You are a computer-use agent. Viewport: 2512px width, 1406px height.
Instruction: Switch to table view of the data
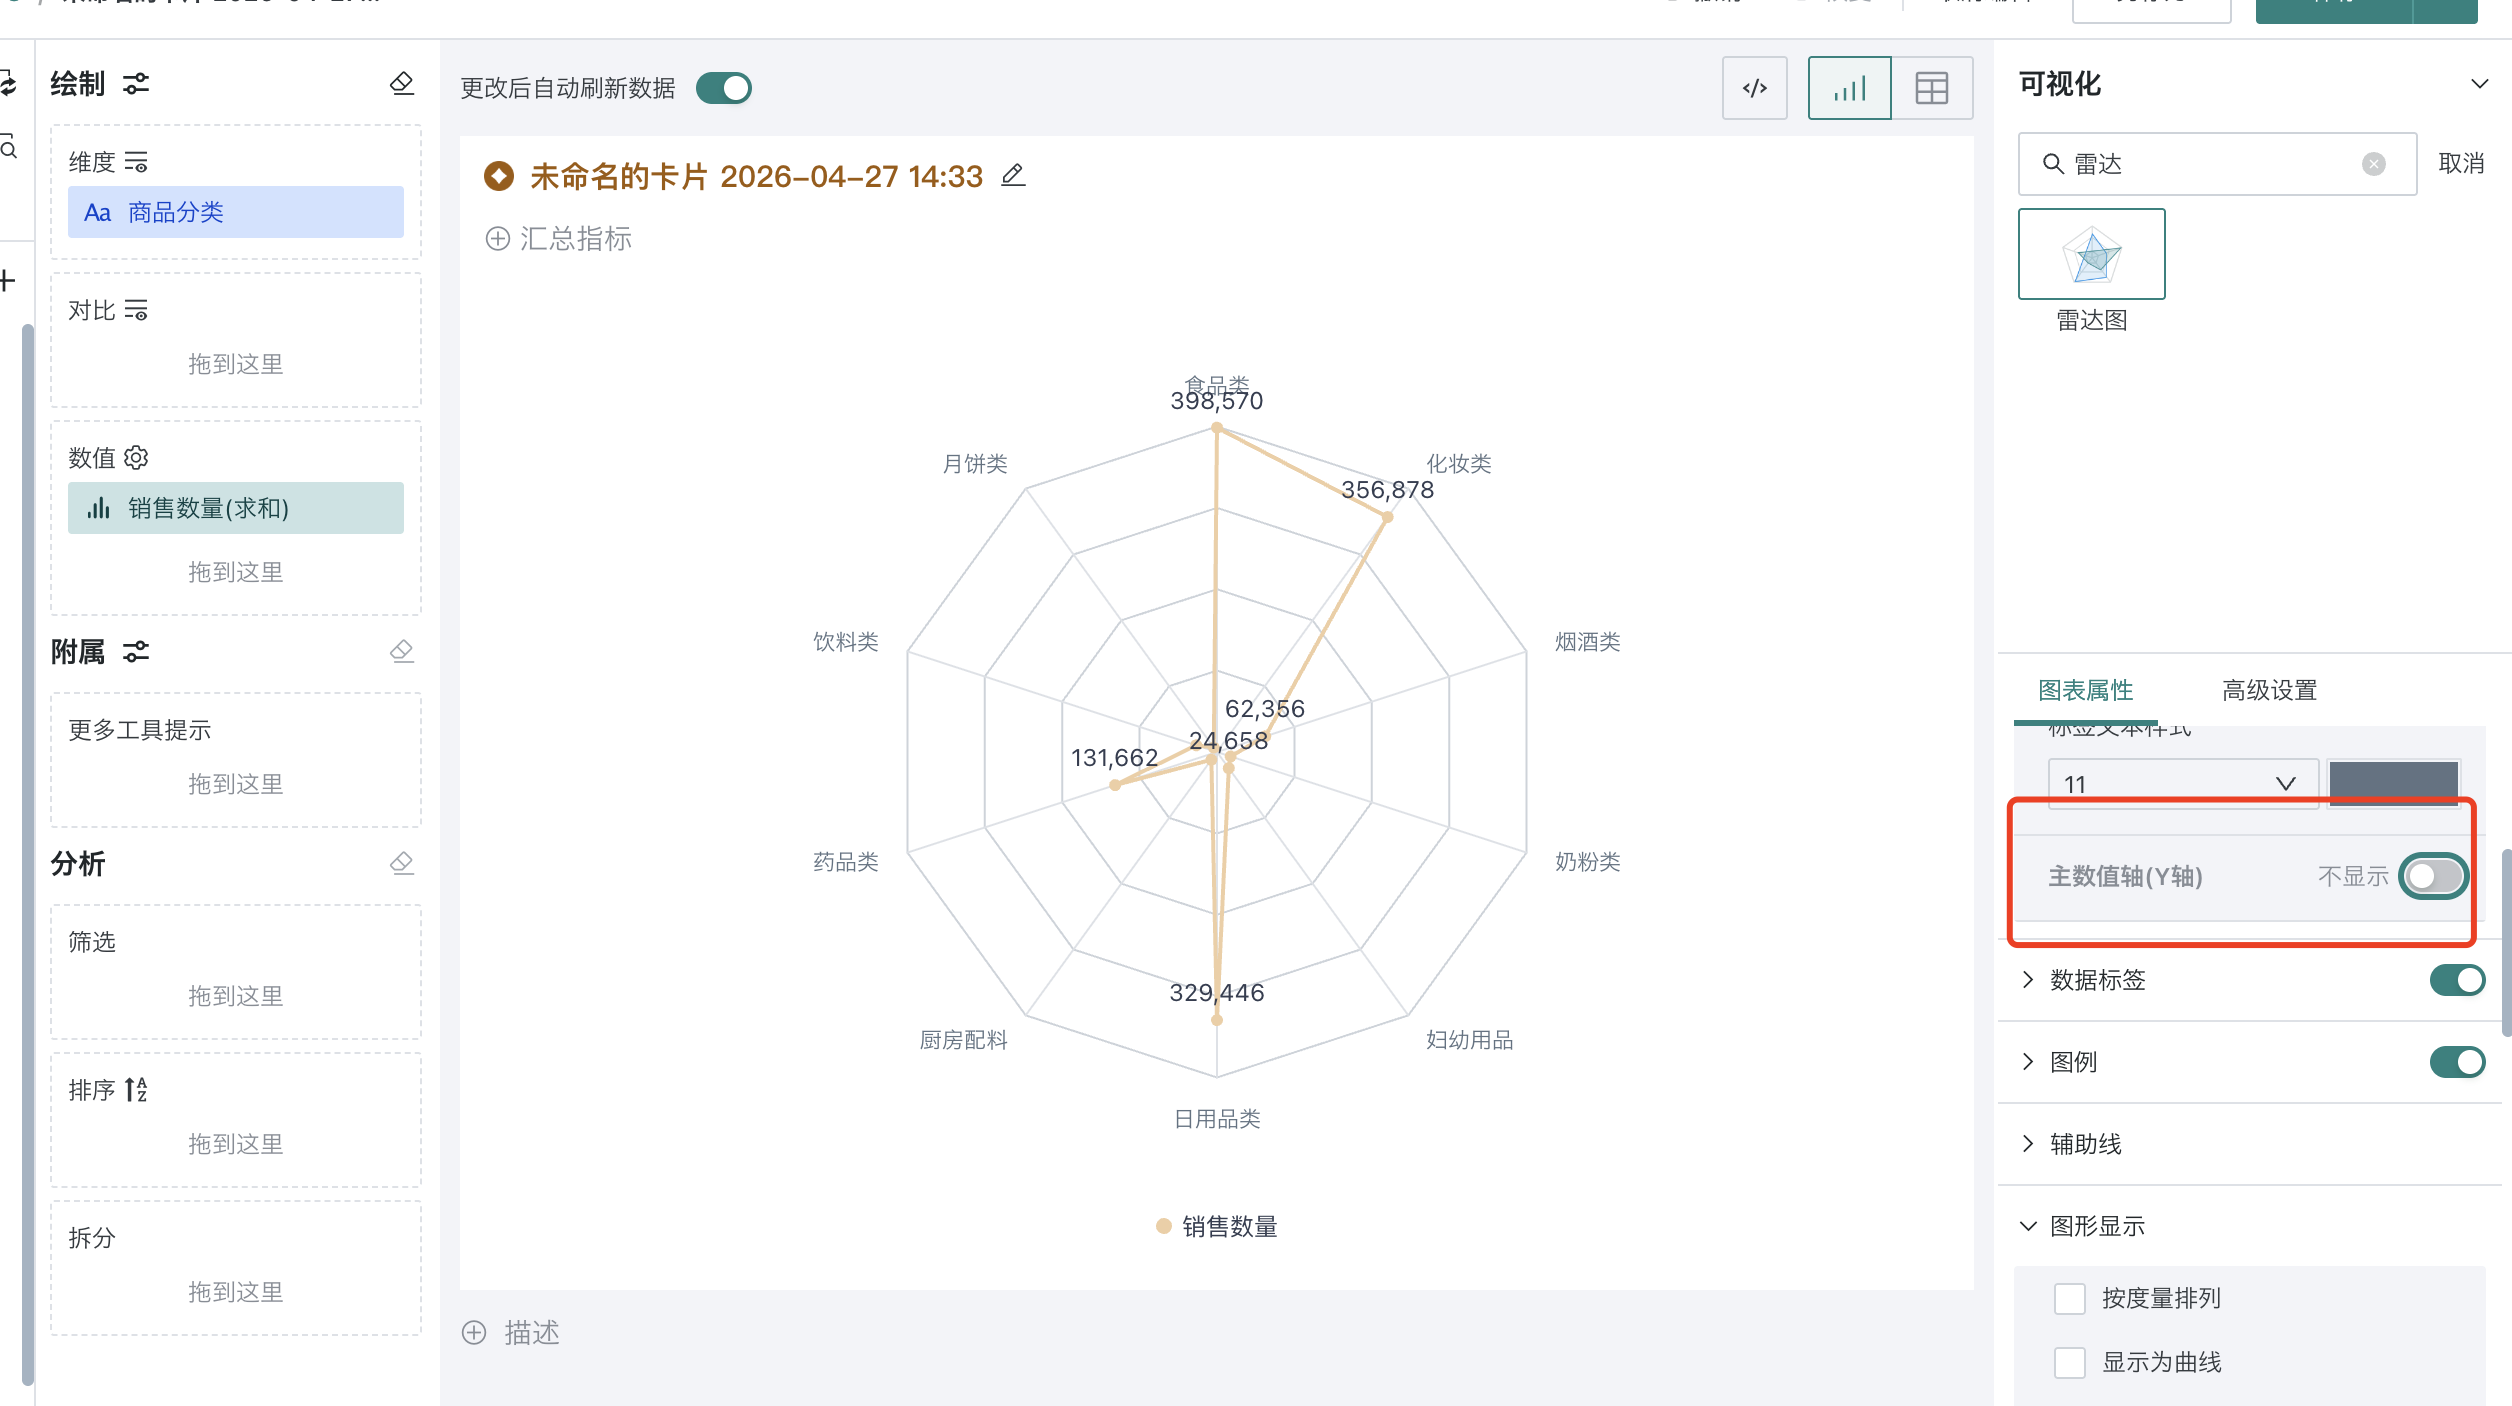pyautogui.click(x=1931, y=88)
